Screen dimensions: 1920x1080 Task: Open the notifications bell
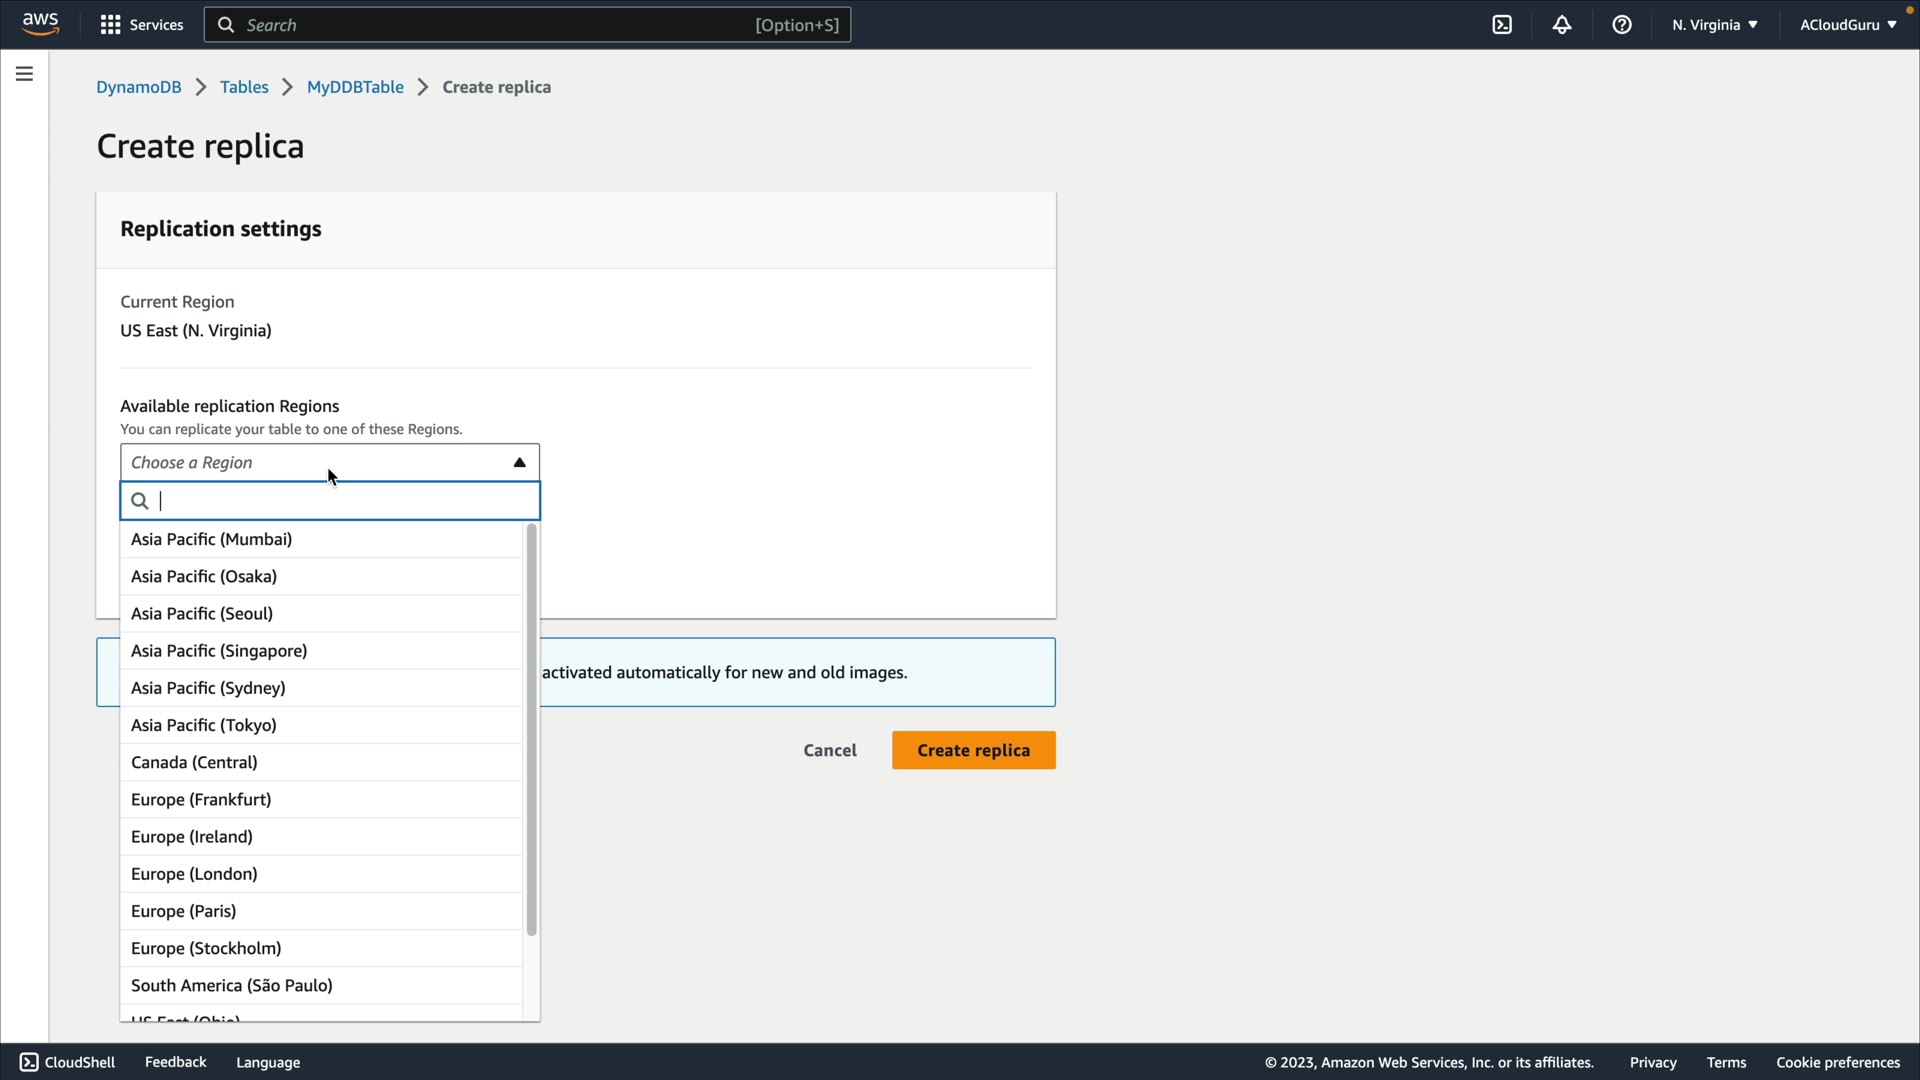pos(1562,25)
